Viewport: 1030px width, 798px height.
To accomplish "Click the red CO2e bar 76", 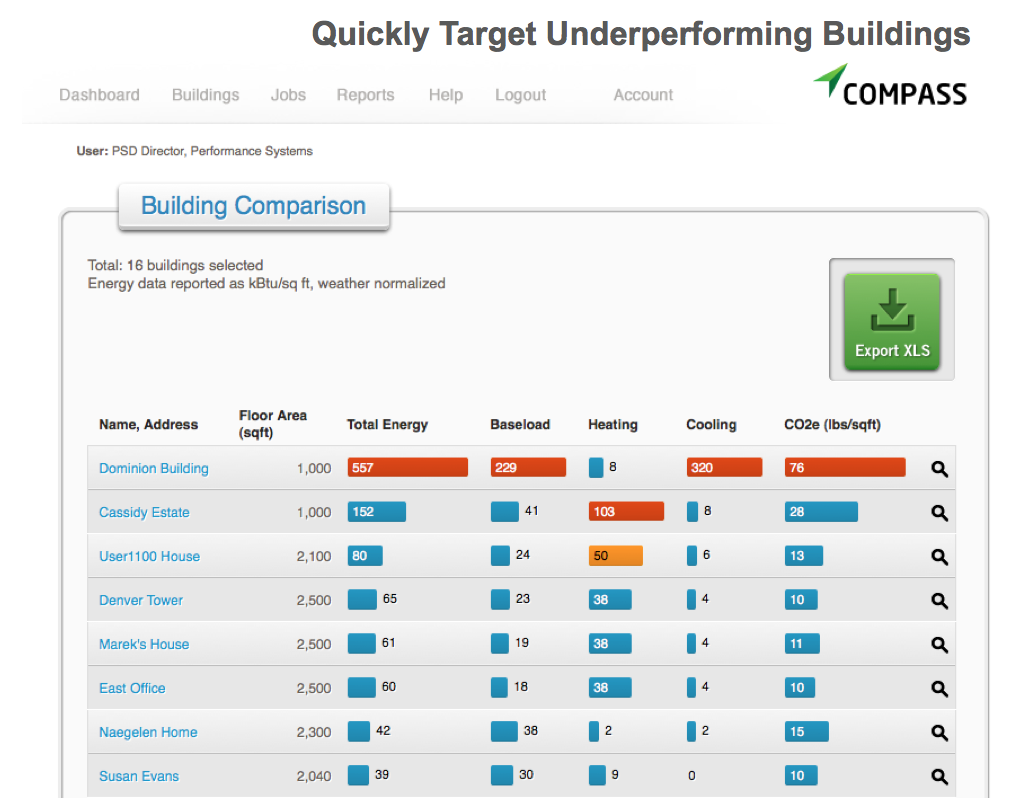I will [x=845, y=468].
